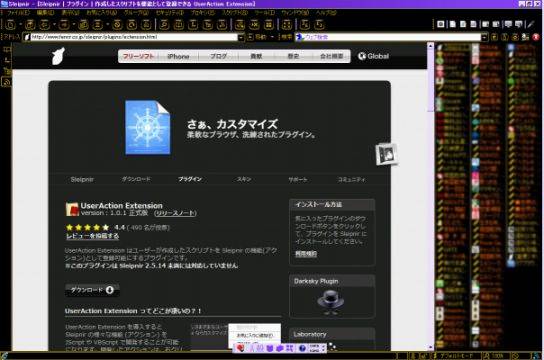Open the ブログ site tab
The height and width of the screenshot is (360, 544).
pyautogui.click(x=218, y=56)
